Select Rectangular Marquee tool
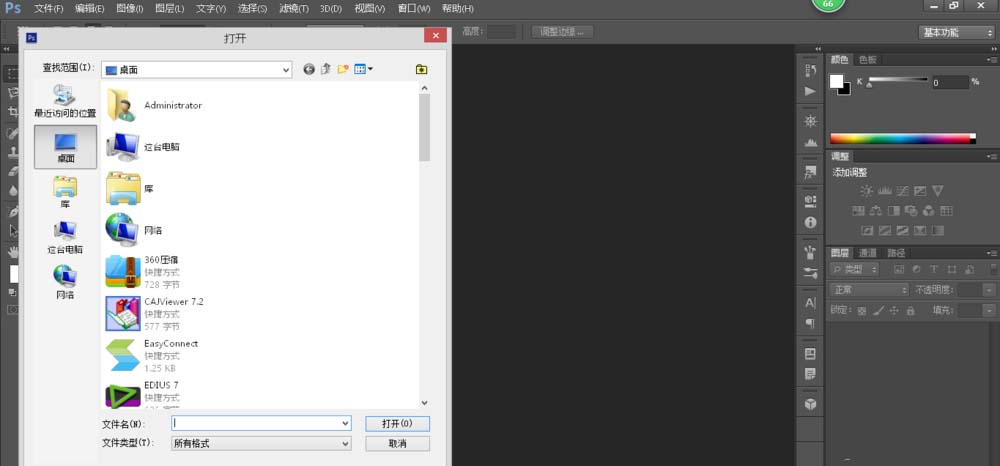 [13, 74]
